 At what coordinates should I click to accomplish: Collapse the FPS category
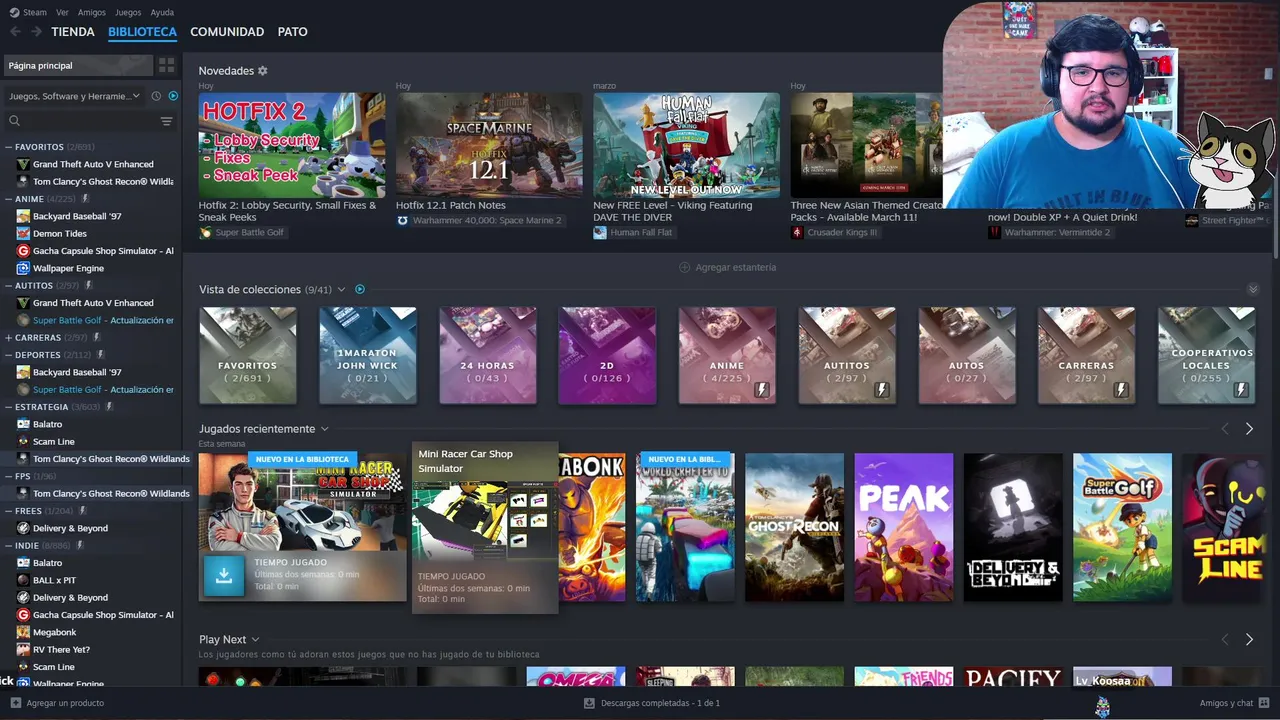pos(9,476)
